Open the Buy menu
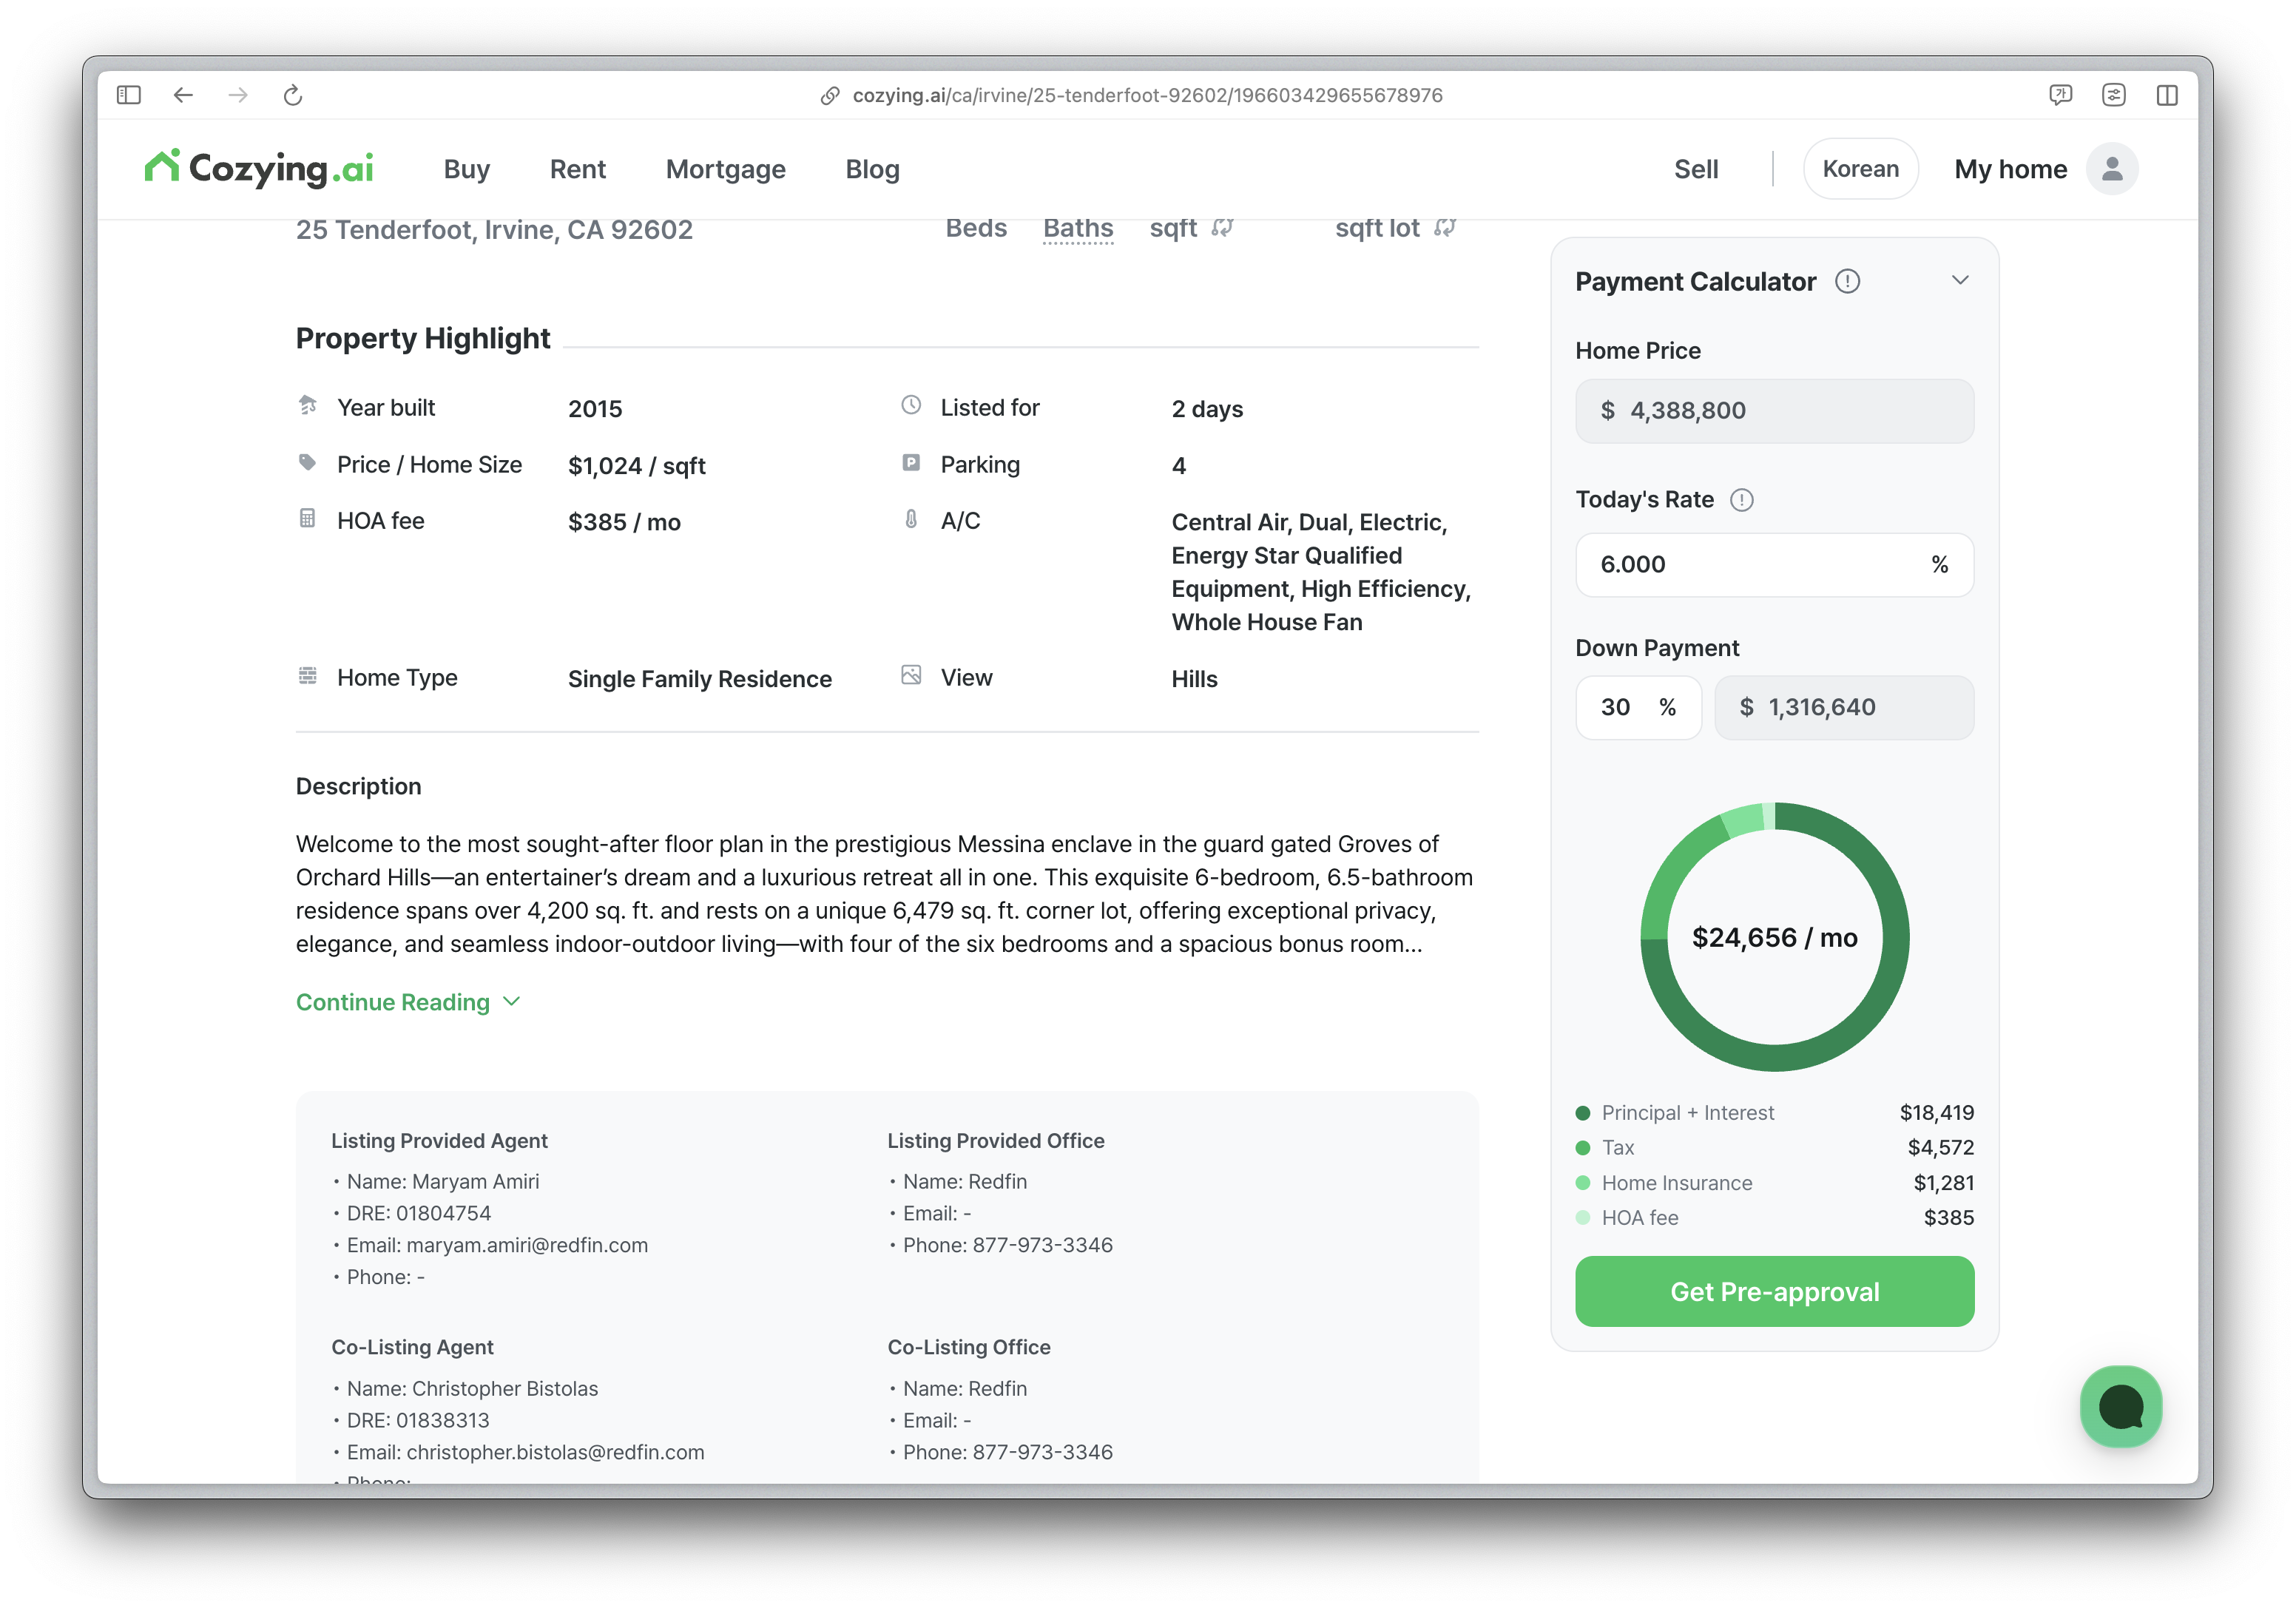2296x1608 pixels. [x=466, y=169]
